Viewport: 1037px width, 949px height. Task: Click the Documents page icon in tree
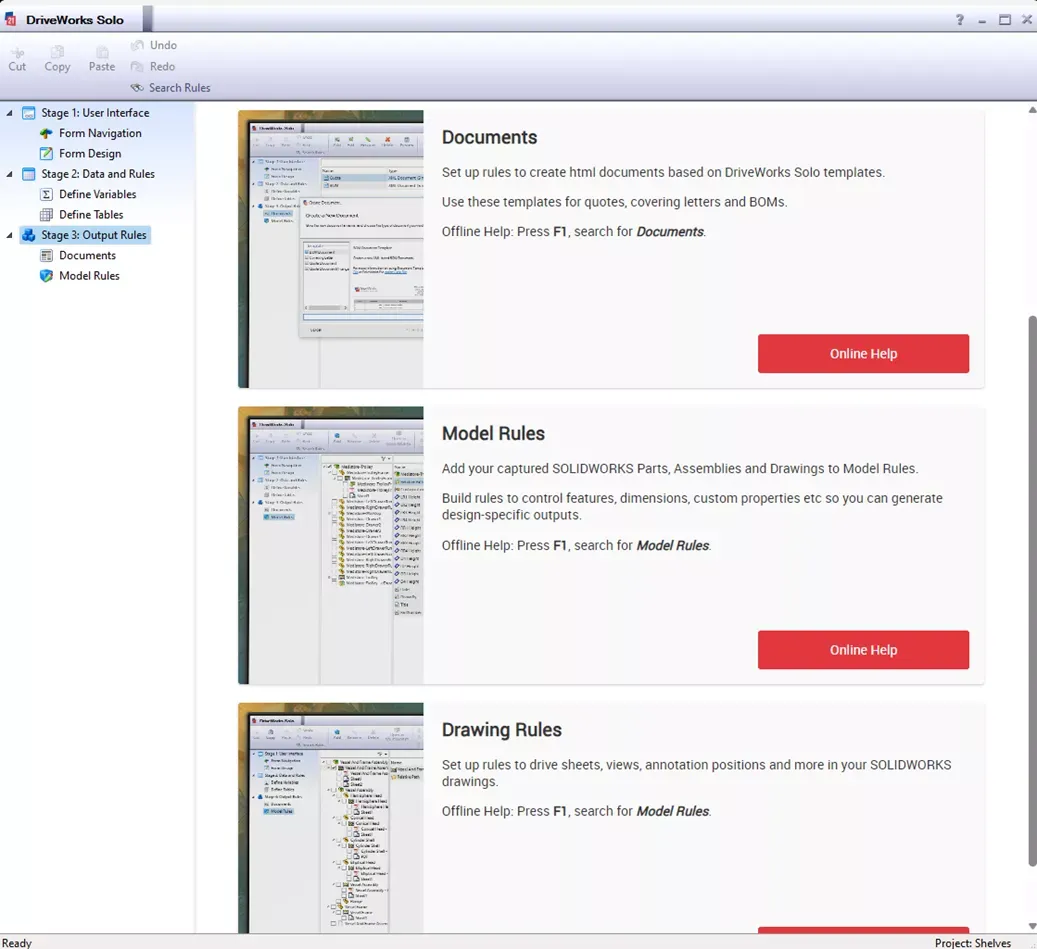(46, 255)
